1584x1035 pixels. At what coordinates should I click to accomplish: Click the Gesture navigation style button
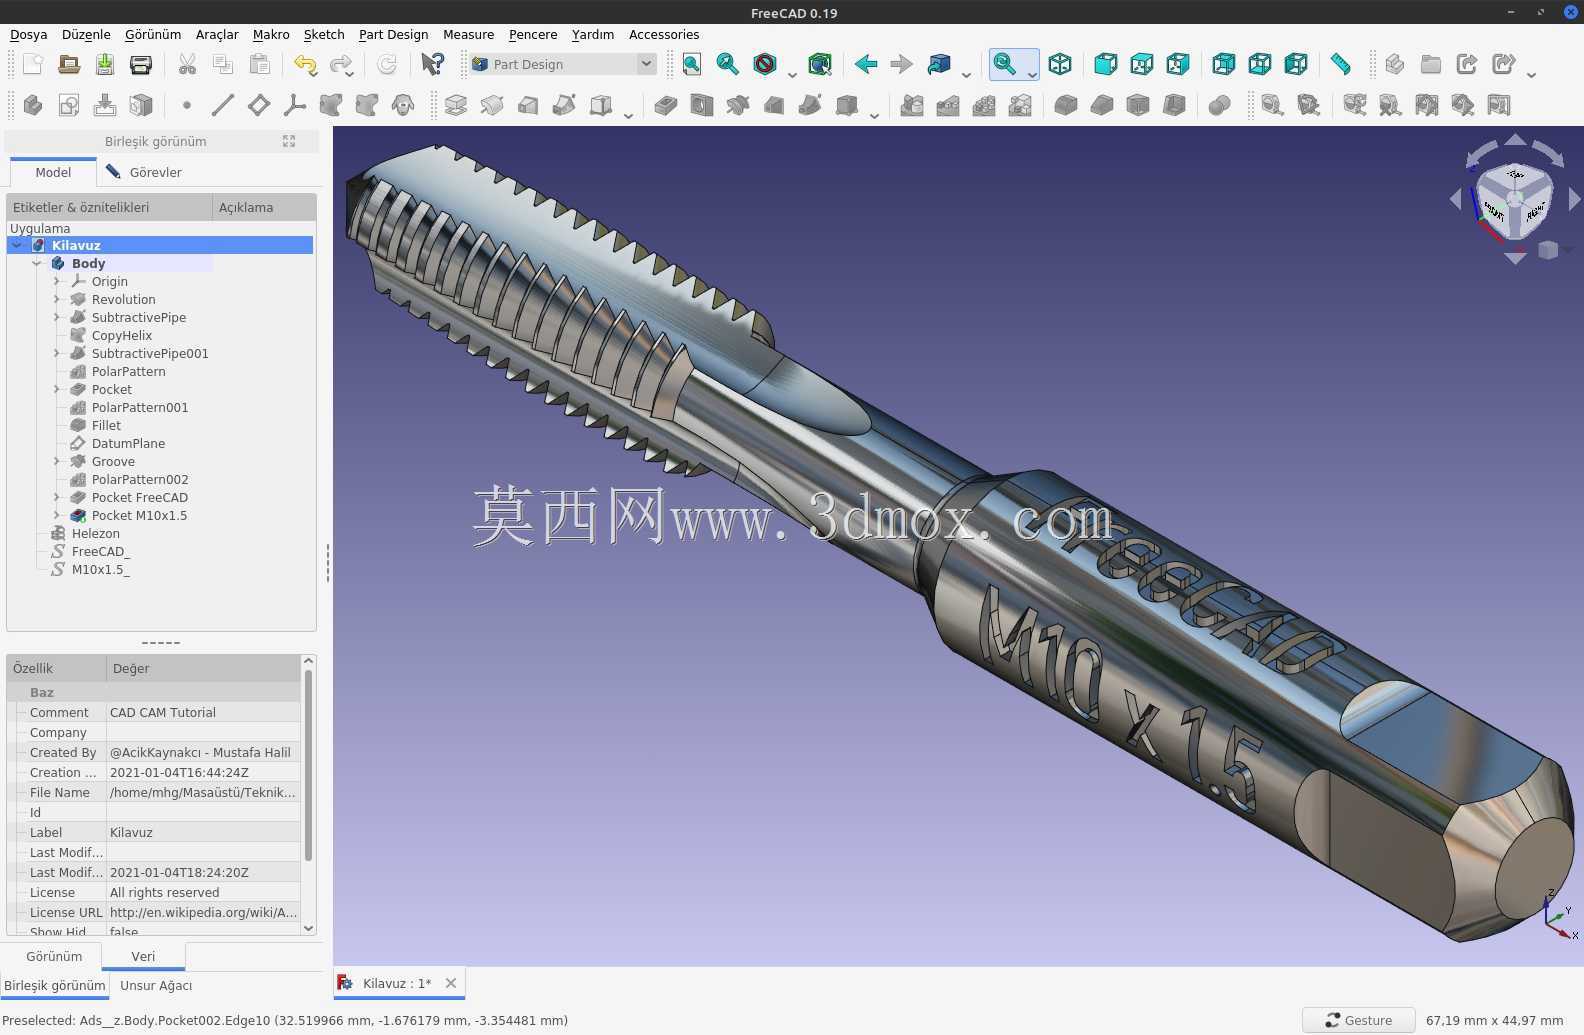point(1358,1020)
